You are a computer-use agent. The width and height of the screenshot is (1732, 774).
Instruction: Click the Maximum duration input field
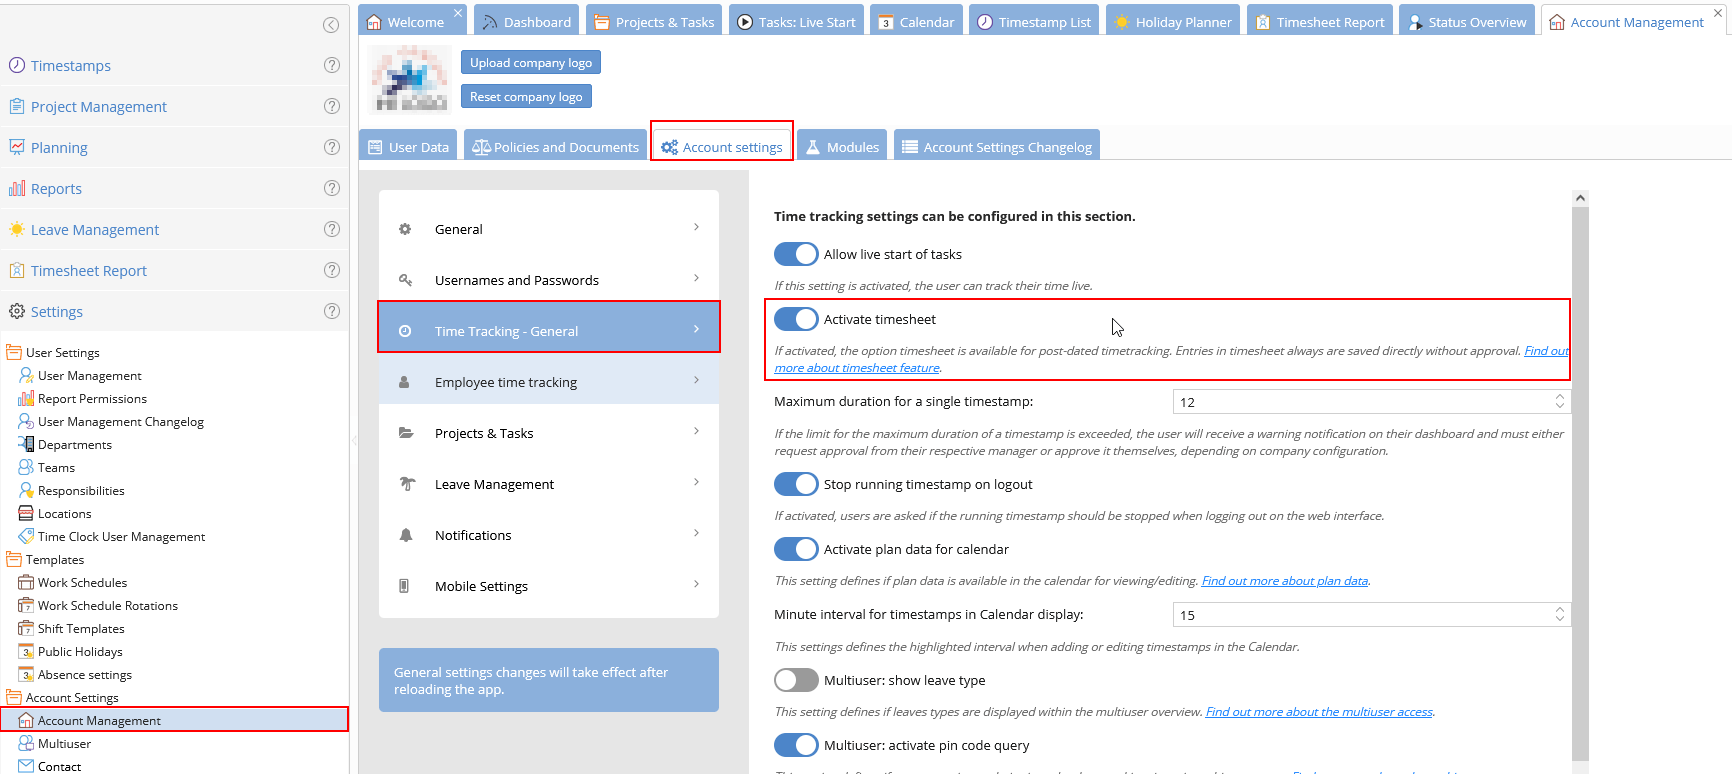point(1360,402)
